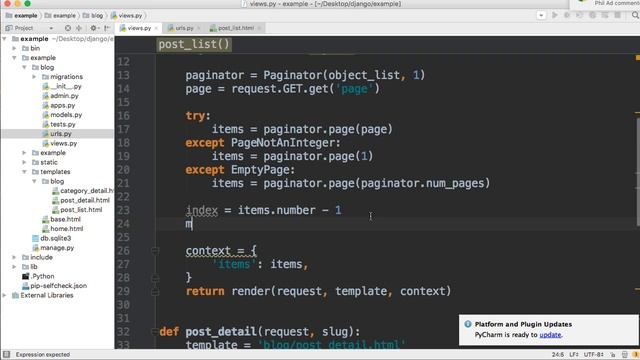Click the editor vertical scrollbar thumb
The image size is (640, 360).
click(x=638, y=171)
